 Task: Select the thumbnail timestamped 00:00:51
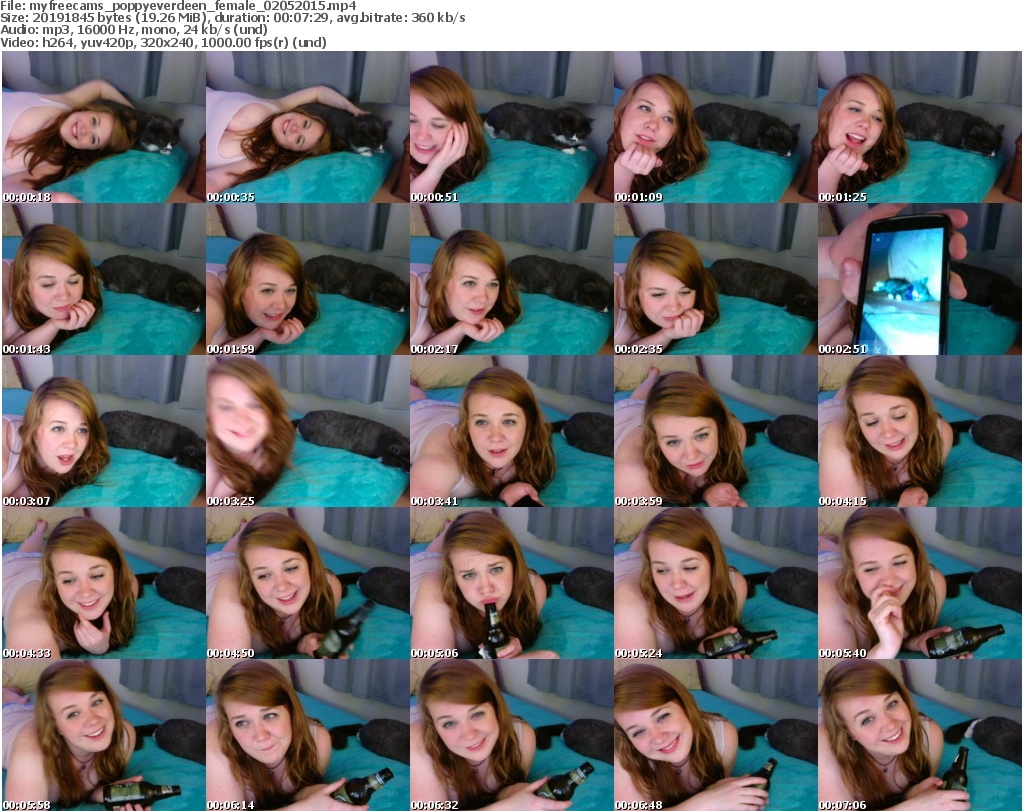coord(511,127)
